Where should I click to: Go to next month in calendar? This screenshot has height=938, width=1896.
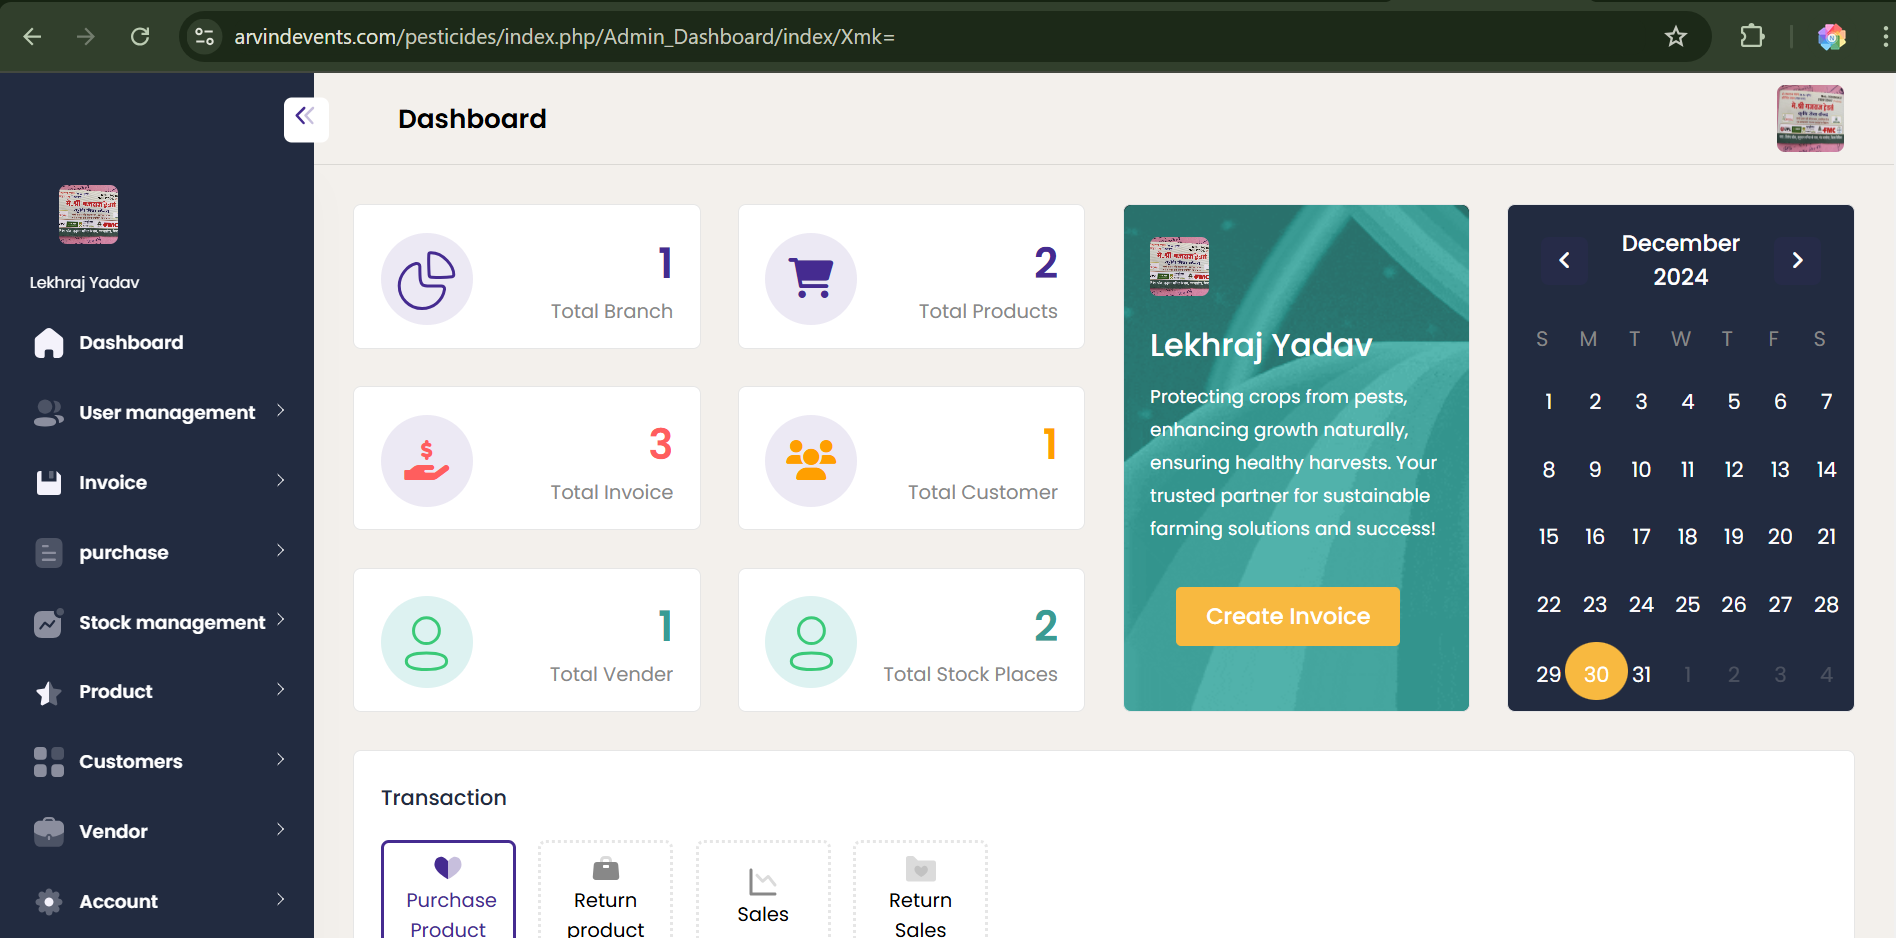[x=1797, y=260]
